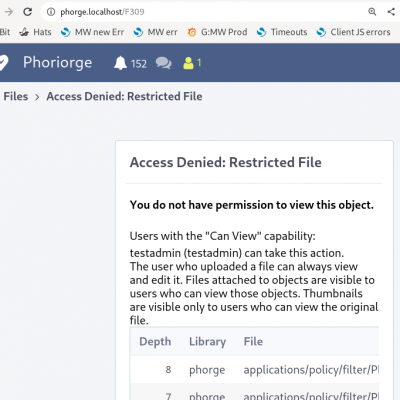Open the G:MW Prod bookmark
The image size is (400, 400).
coord(217,32)
